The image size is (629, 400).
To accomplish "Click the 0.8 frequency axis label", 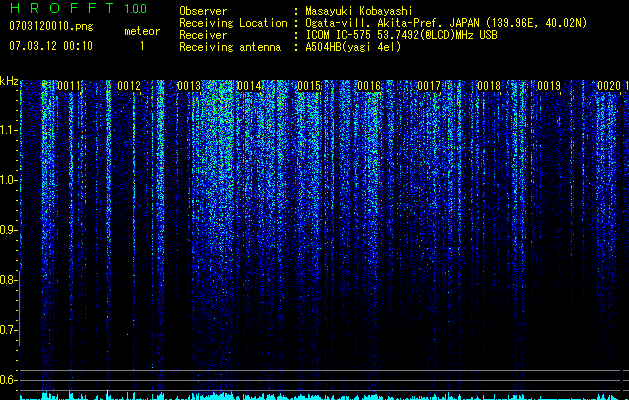I will coord(8,280).
